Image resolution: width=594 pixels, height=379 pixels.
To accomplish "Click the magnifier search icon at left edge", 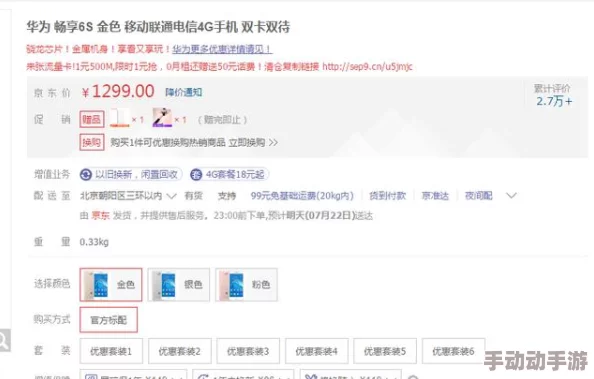I will point(4,340).
